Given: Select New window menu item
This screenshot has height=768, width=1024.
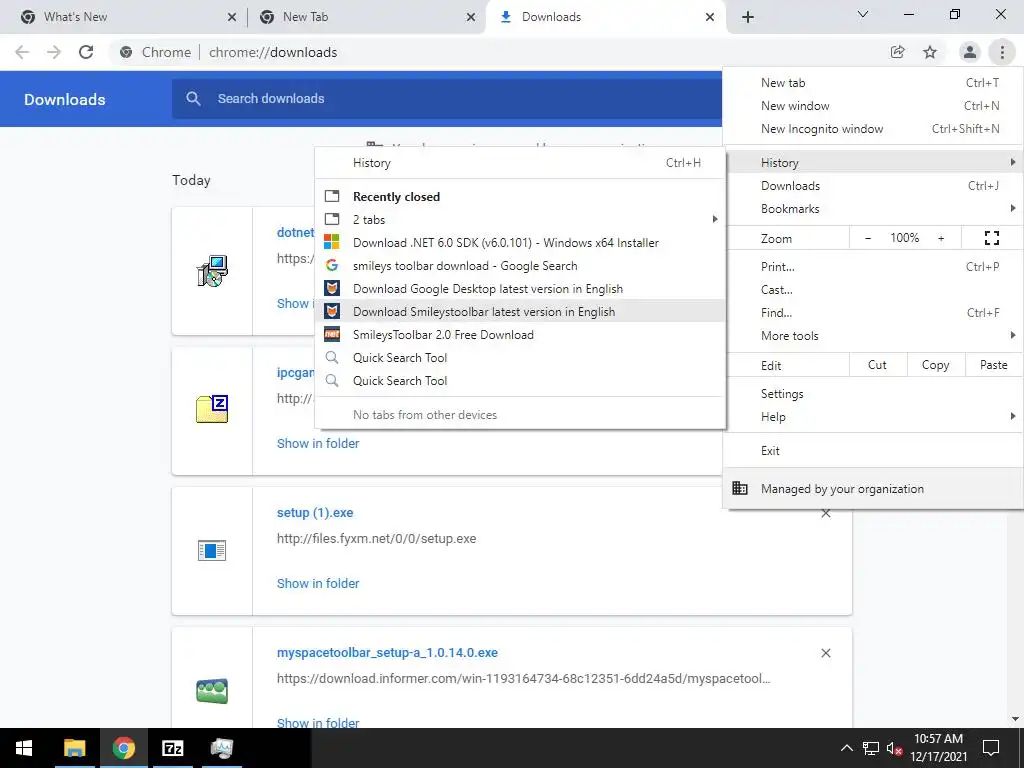Looking at the screenshot, I should pos(872,106).
